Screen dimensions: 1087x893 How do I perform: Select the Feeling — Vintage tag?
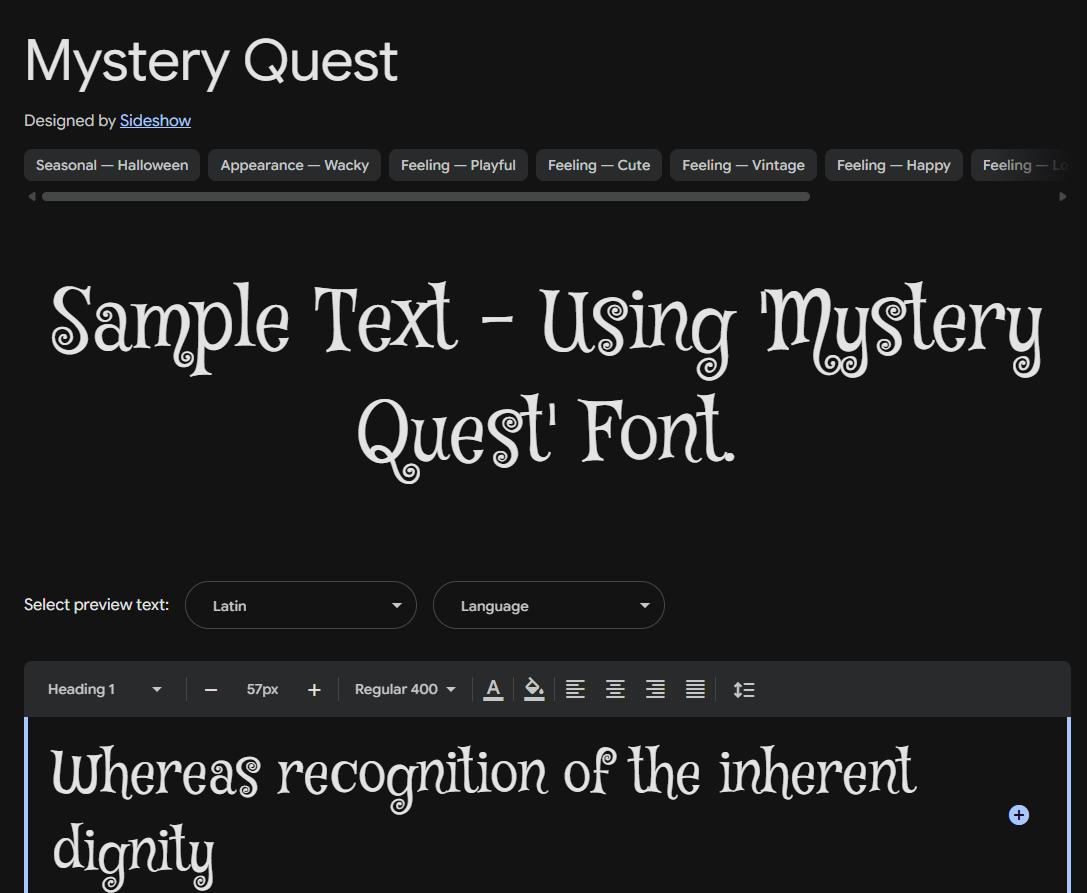tap(743, 165)
